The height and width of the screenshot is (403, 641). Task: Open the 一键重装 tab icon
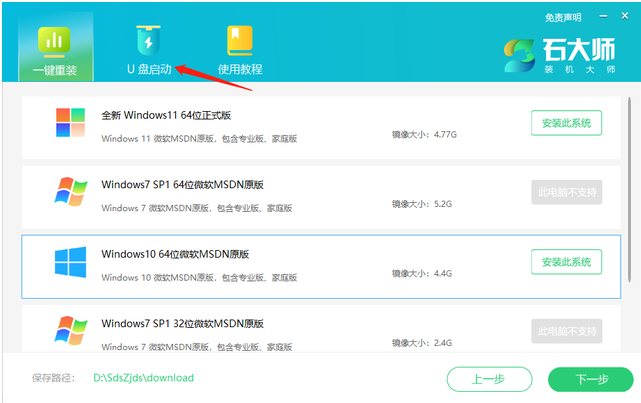(x=54, y=41)
